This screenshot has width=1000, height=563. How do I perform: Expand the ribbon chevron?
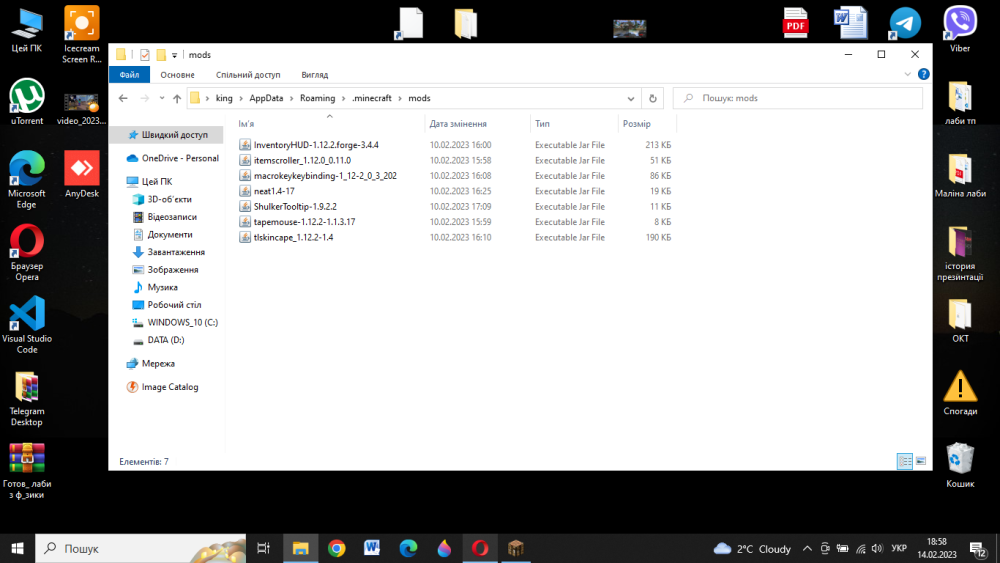pos(908,75)
